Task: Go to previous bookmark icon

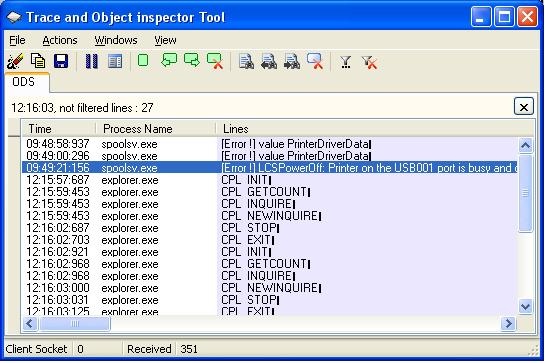Action: (169, 60)
